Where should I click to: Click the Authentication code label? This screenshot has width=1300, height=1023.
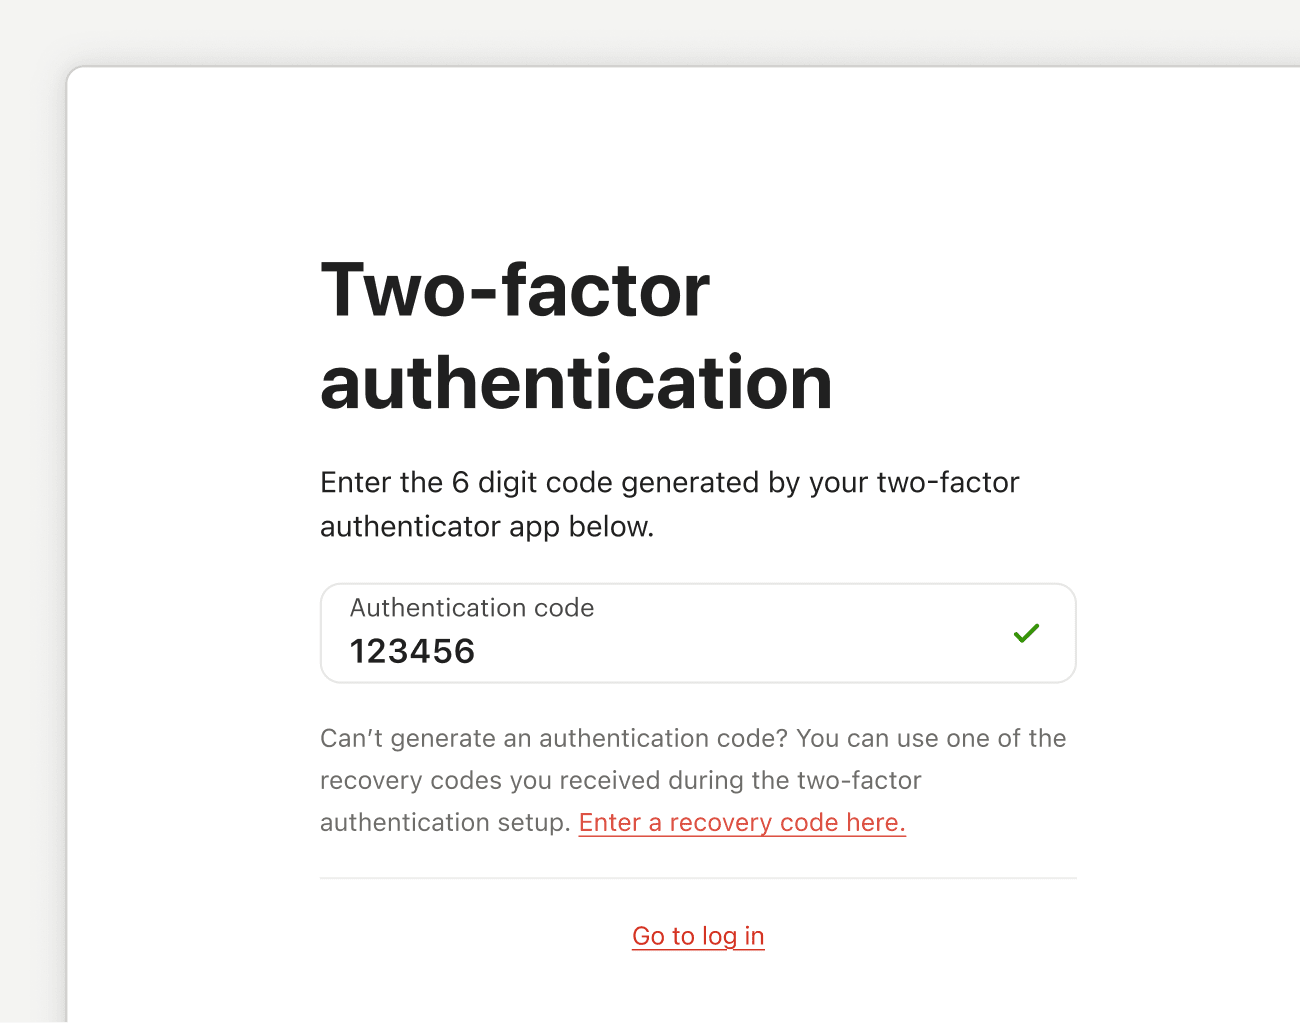tap(471, 607)
